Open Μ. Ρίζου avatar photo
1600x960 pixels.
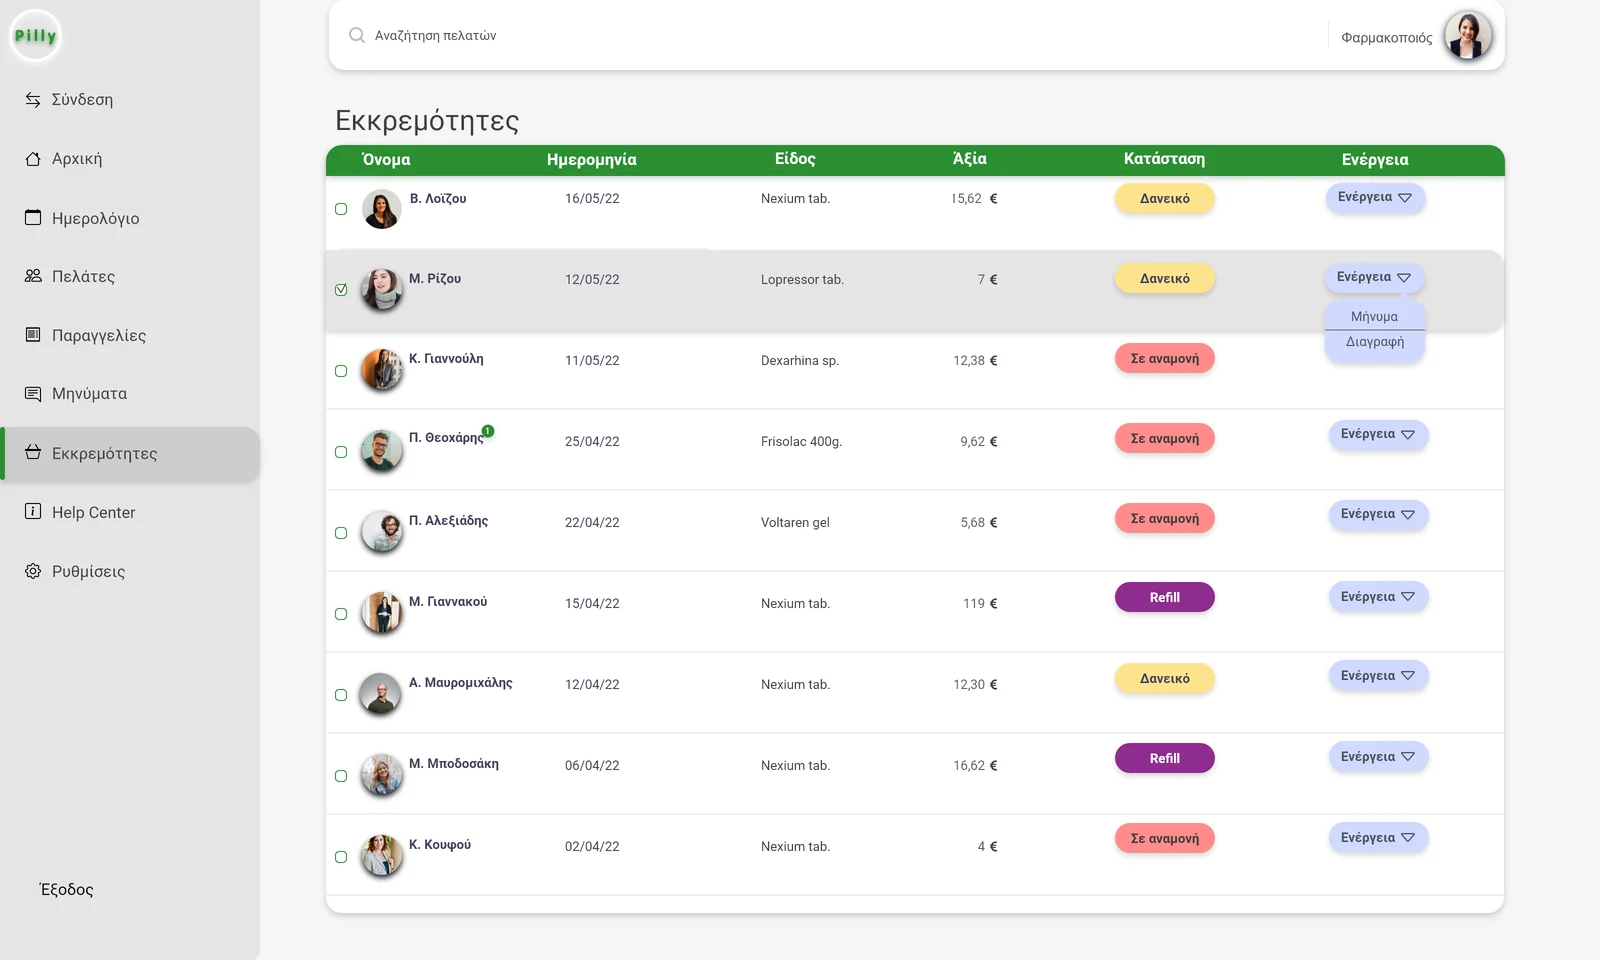coord(381,289)
